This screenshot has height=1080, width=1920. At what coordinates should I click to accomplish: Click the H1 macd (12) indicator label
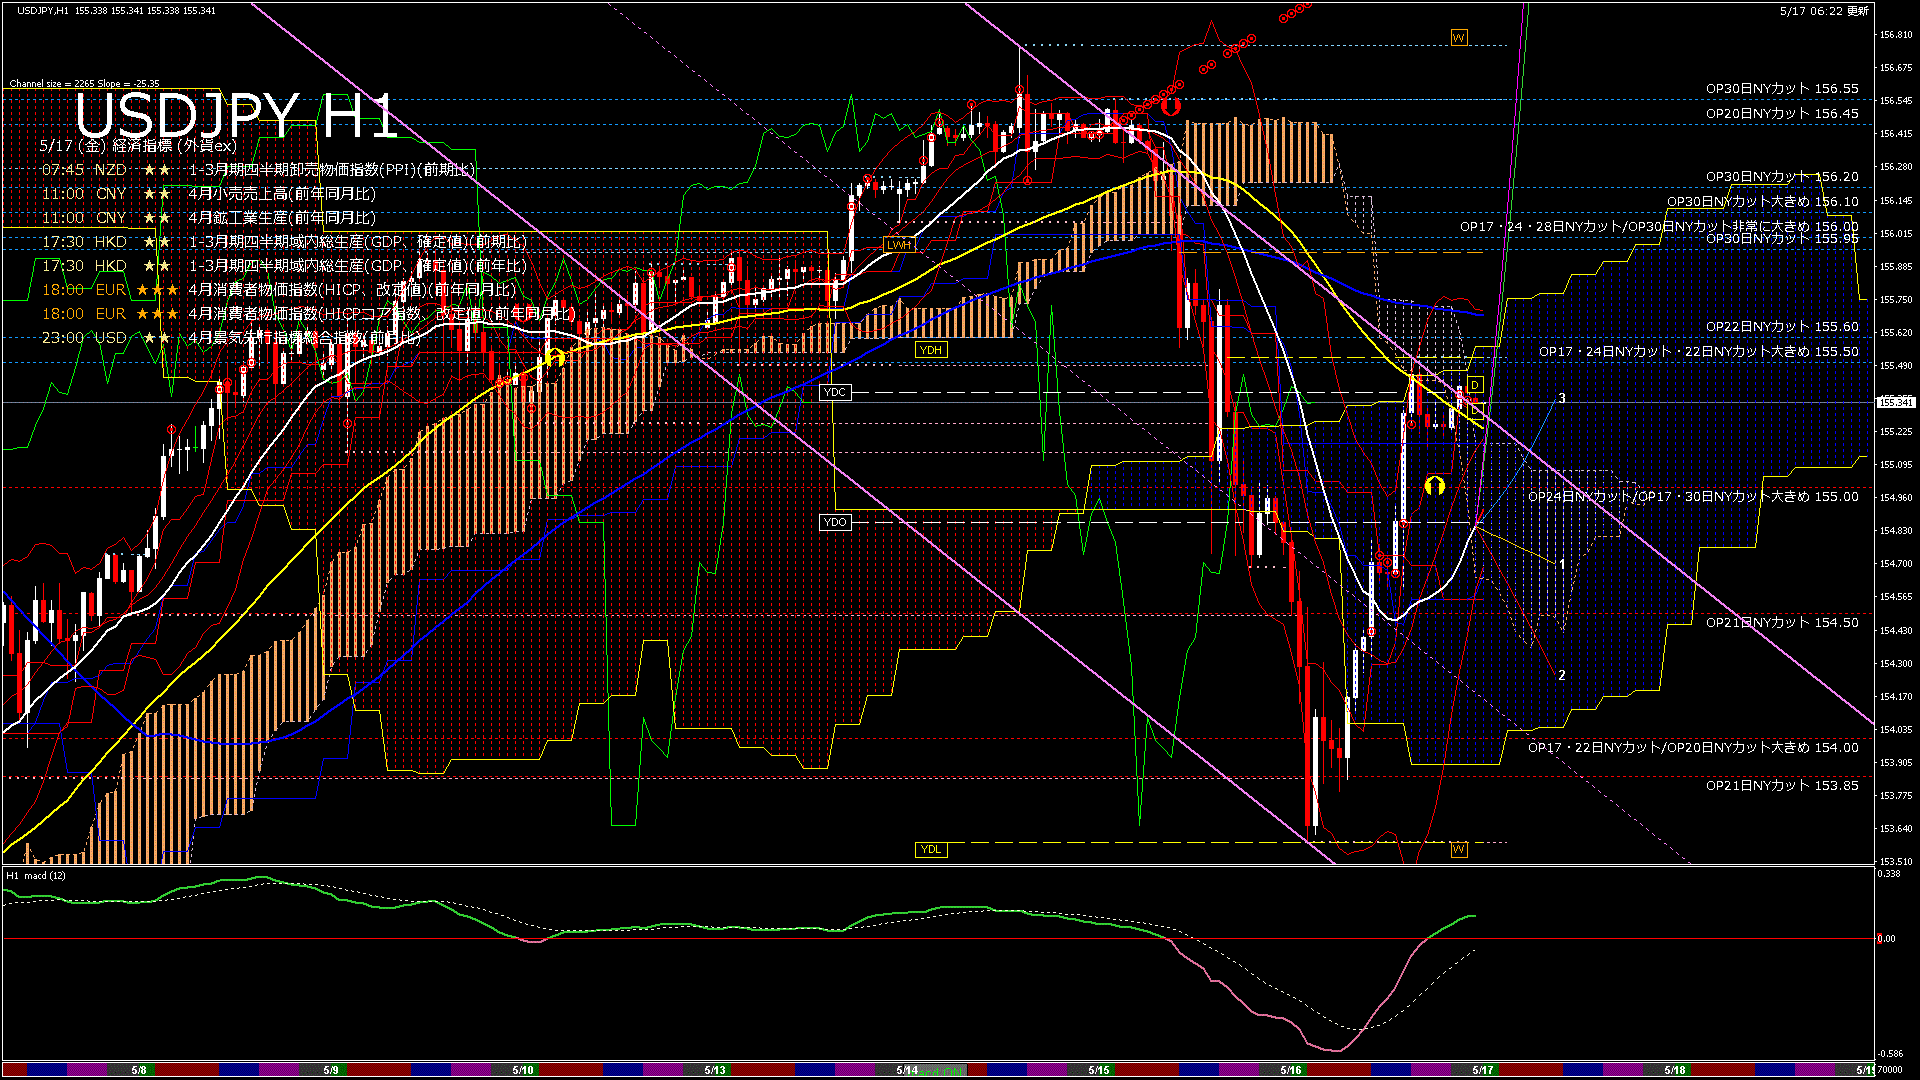(36, 876)
